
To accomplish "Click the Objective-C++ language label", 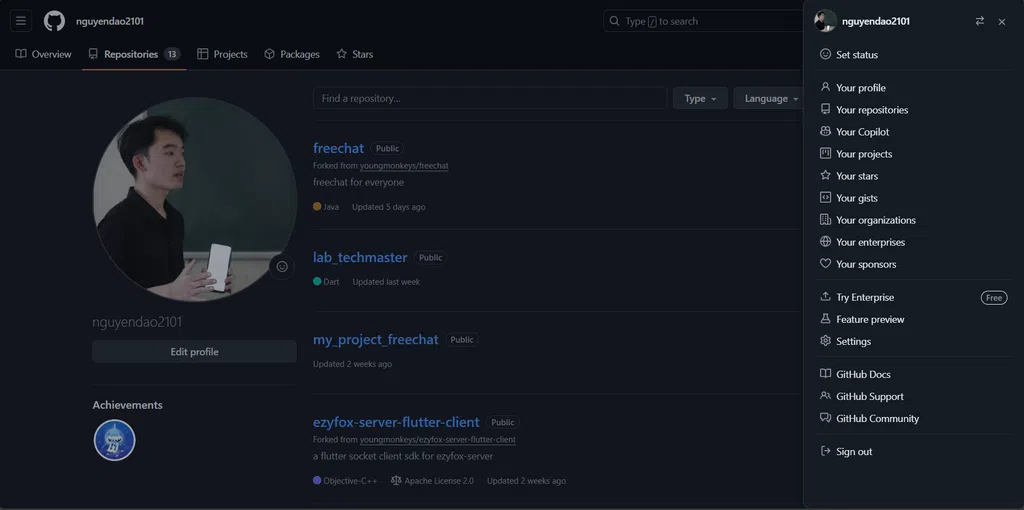I will pyautogui.click(x=350, y=481).
